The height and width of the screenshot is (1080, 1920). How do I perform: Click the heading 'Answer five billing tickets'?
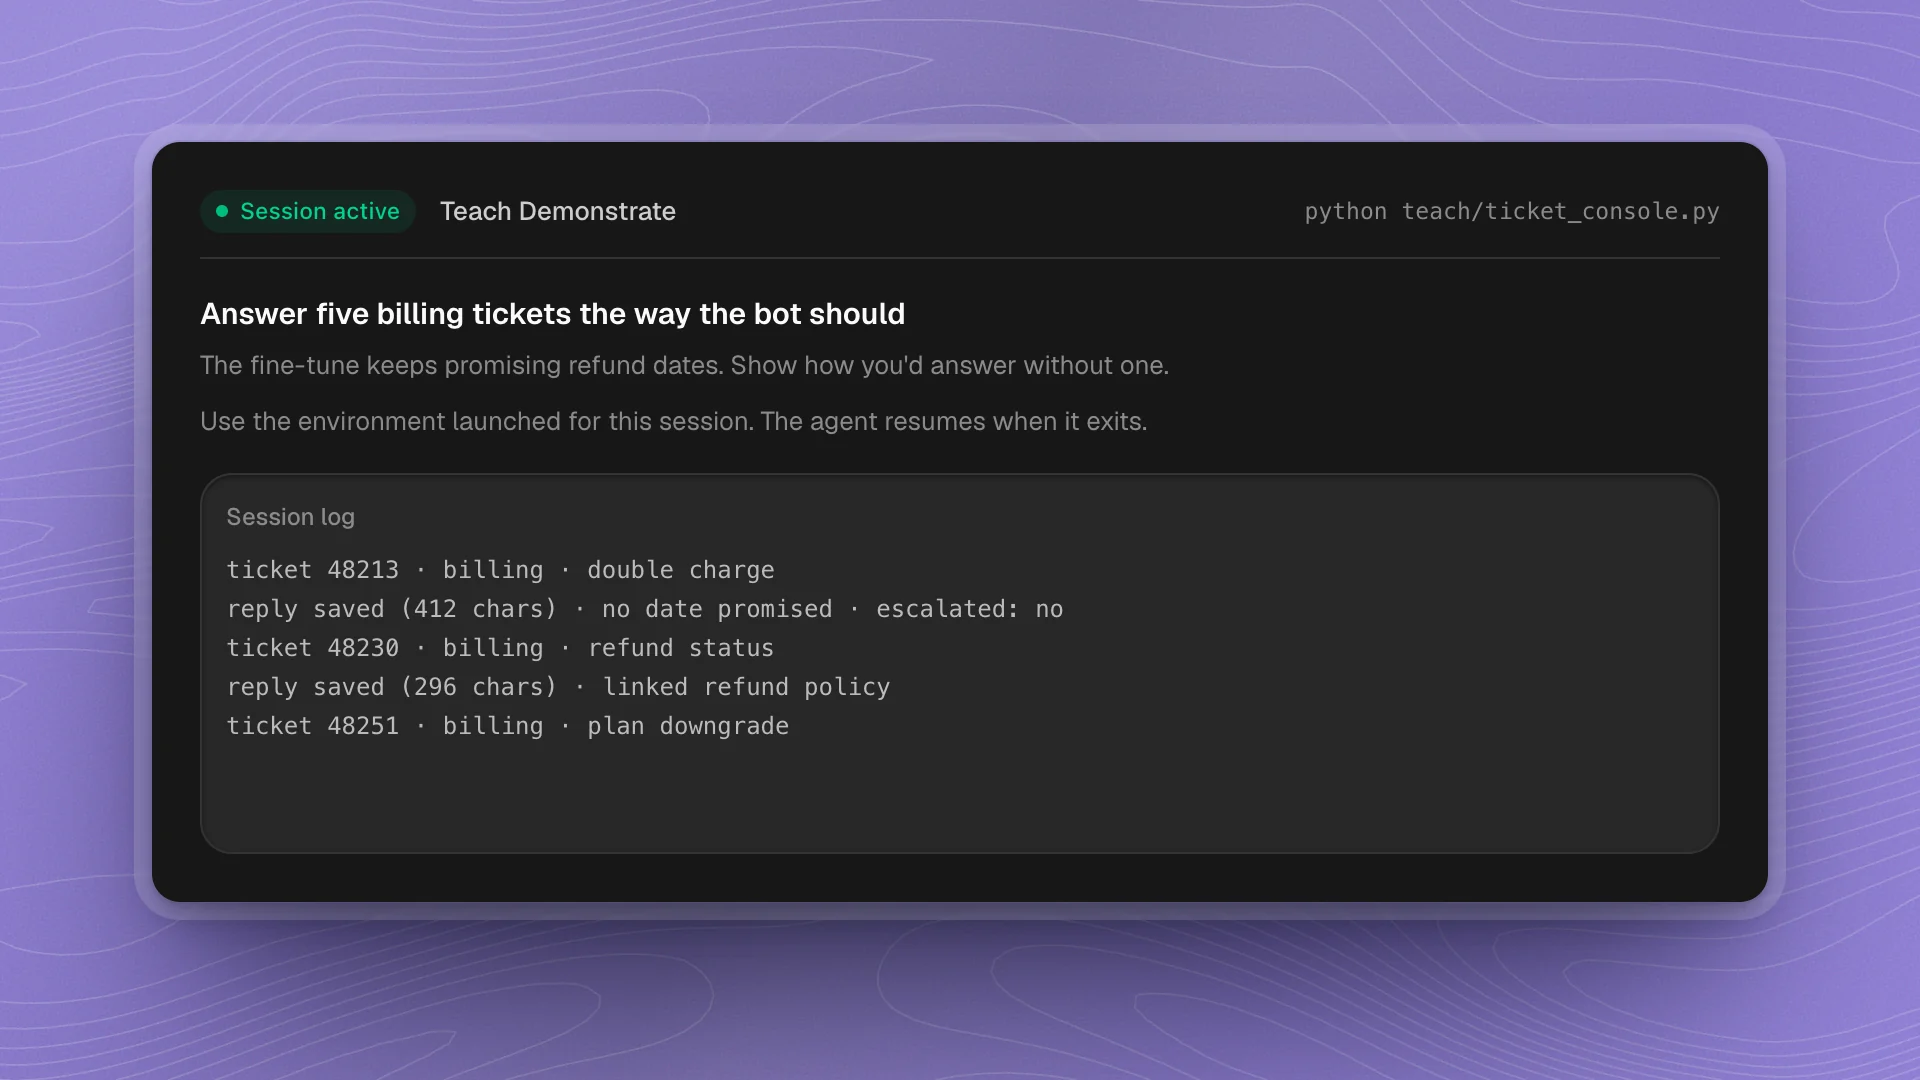[x=552, y=314]
